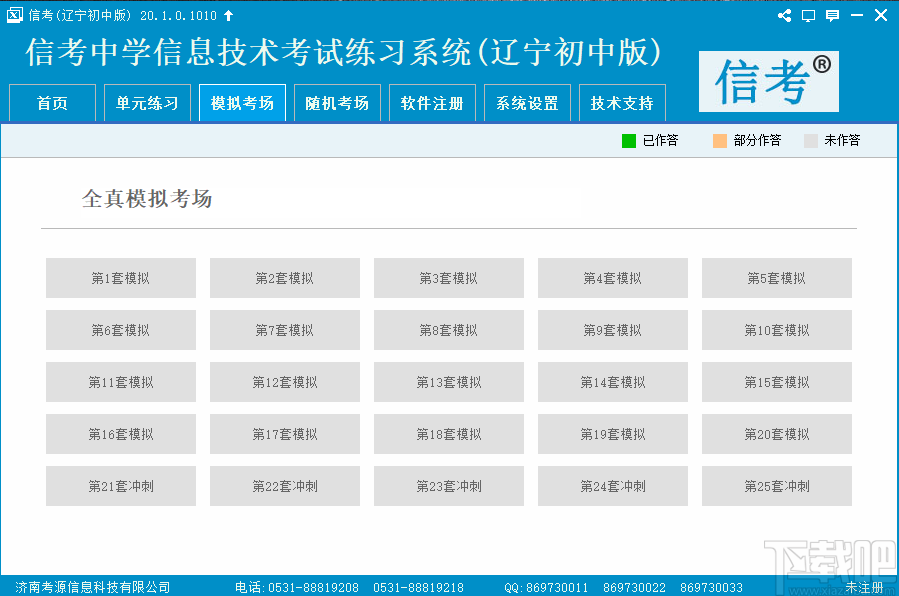The width and height of the screenshot is (899, 596).
Task: Start 第1套模拟 practice exam
Action: 120,278
